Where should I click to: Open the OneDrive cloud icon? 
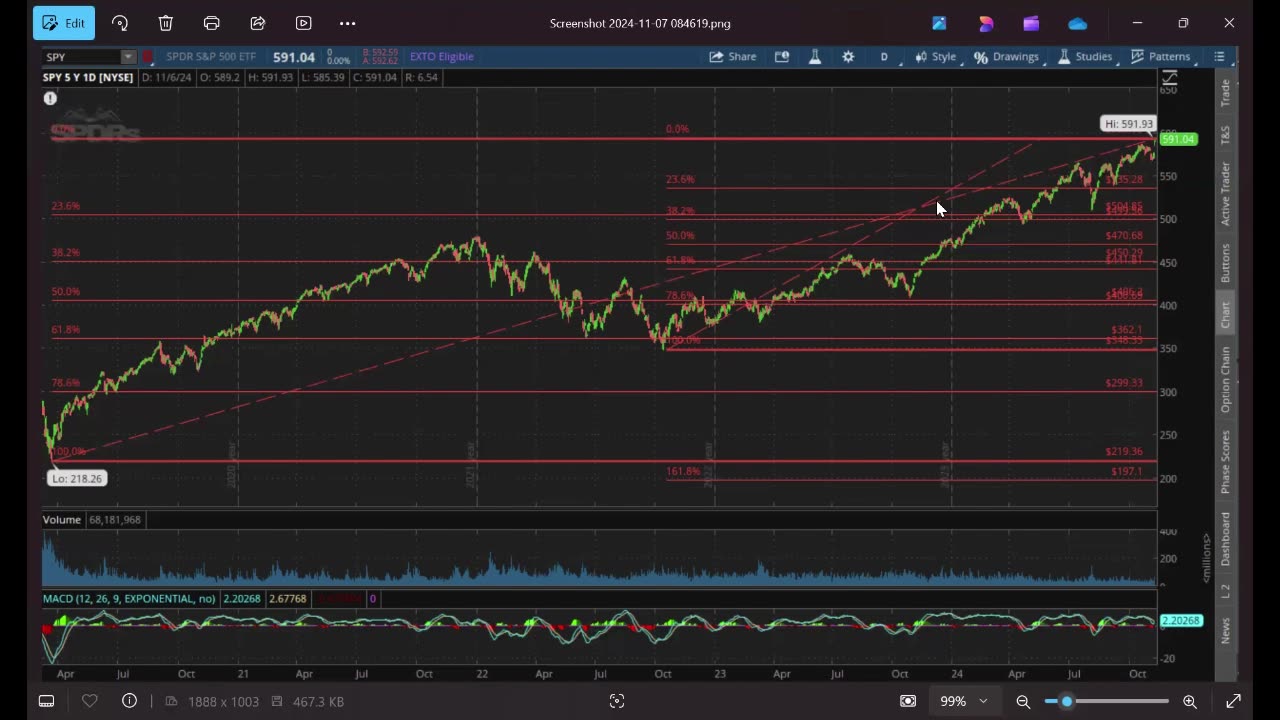1077,23
